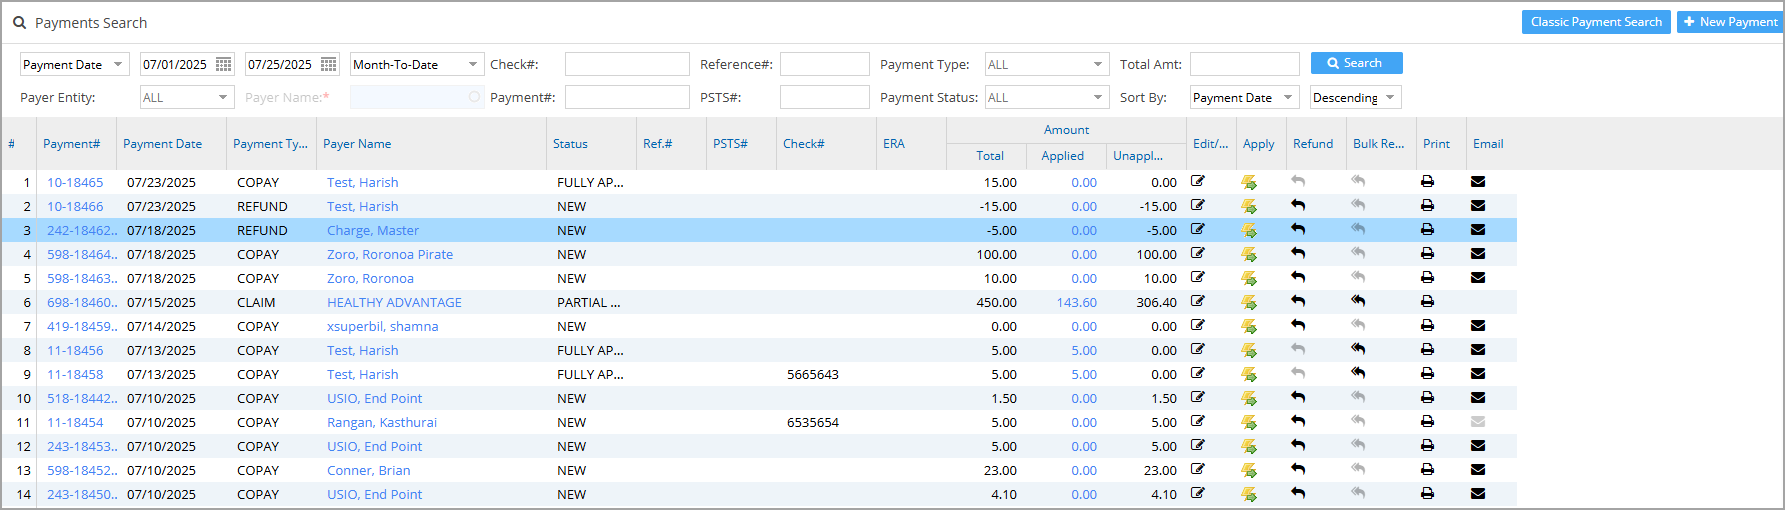Open payment link 10-18465
The height and width of the screenshot is (510, 1785).
click(75, 182)
